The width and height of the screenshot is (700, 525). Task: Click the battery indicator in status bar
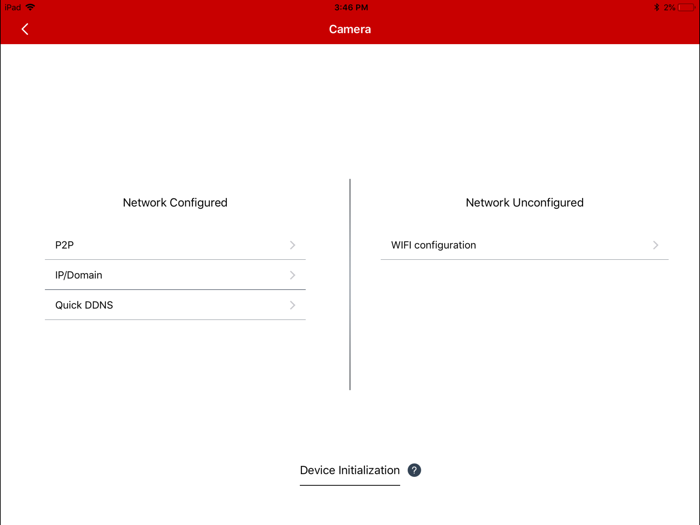click(686, 7)
